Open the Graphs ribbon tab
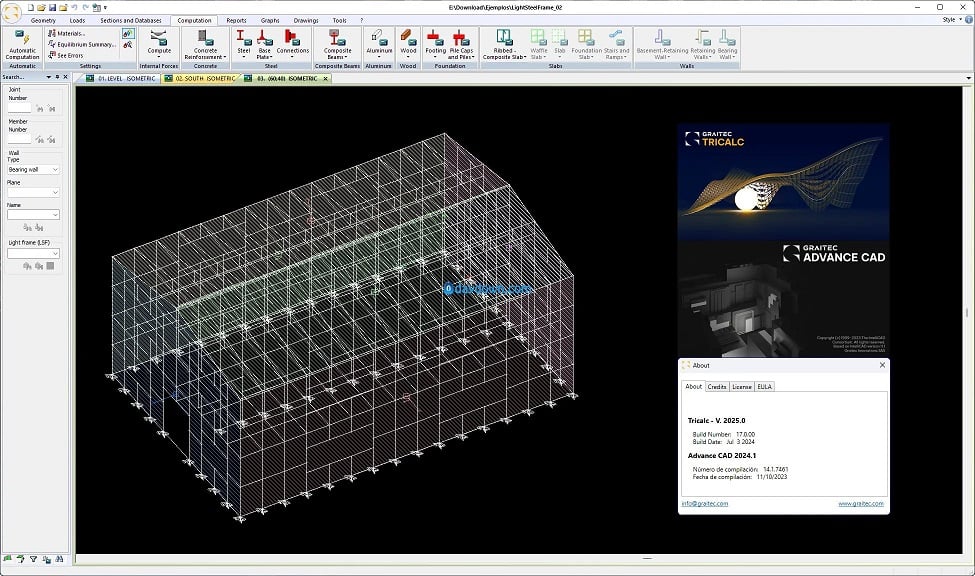Screen dimensions: 975x576 (270, 21)
